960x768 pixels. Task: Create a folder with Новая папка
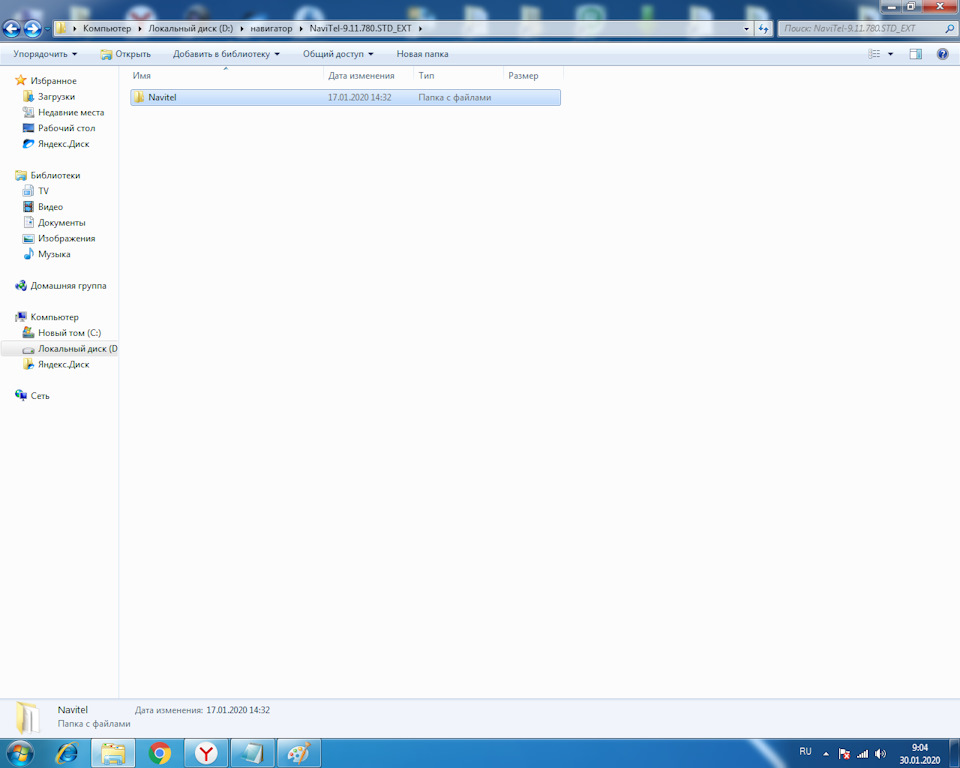(422, 54)
